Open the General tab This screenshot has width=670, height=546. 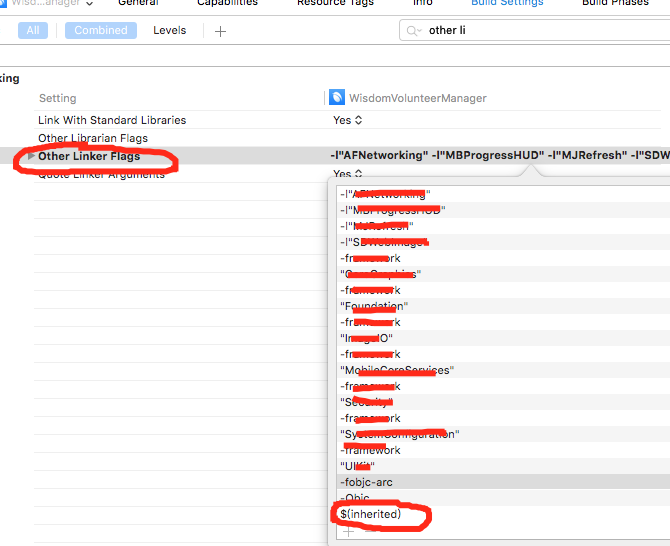[138, 3]
